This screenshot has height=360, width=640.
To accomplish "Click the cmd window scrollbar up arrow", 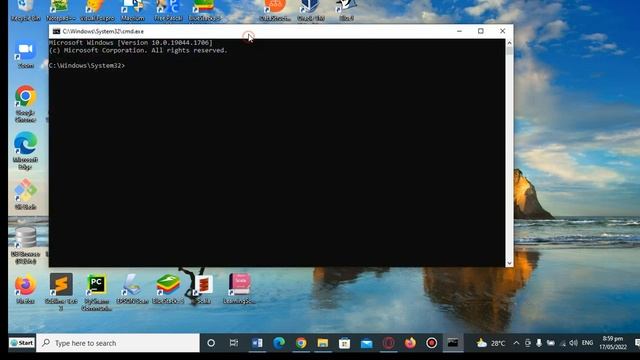I will pyautogui.click(x=509, y=43).
